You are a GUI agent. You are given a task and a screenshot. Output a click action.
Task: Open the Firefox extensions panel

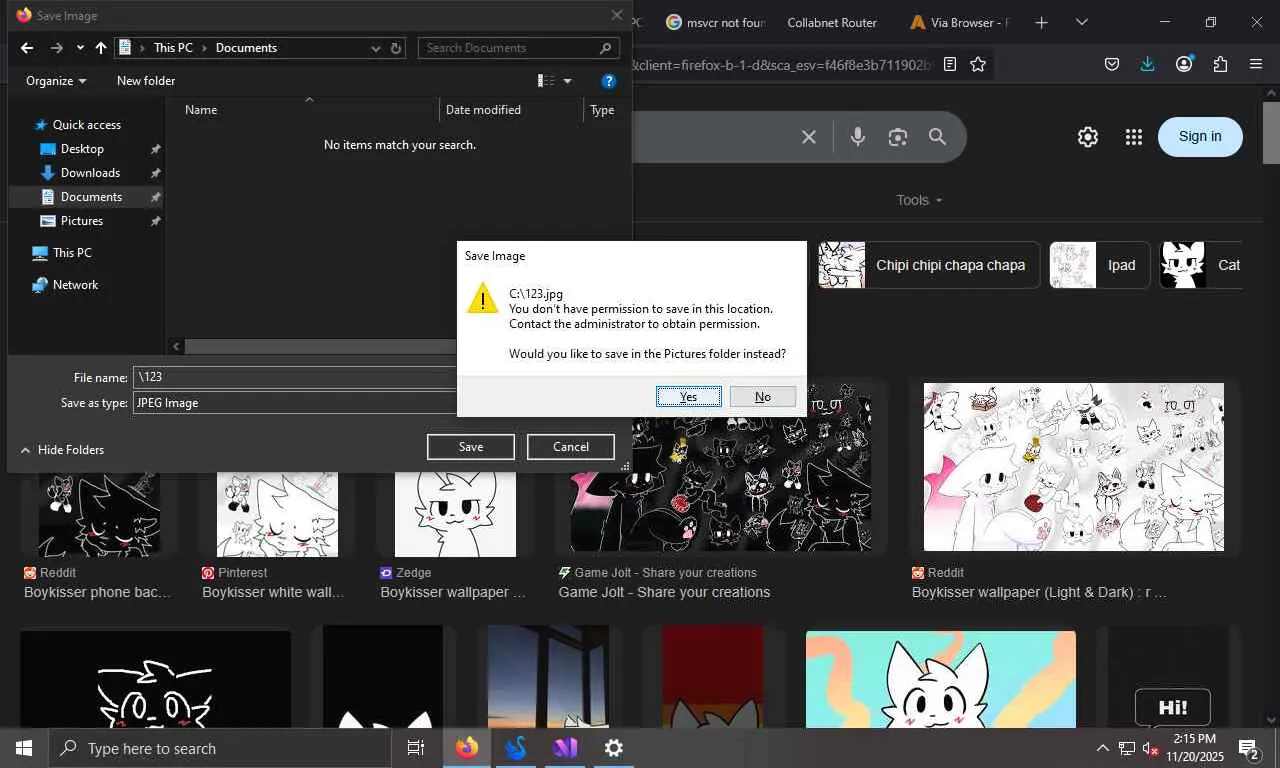(x=1220, y=64)
